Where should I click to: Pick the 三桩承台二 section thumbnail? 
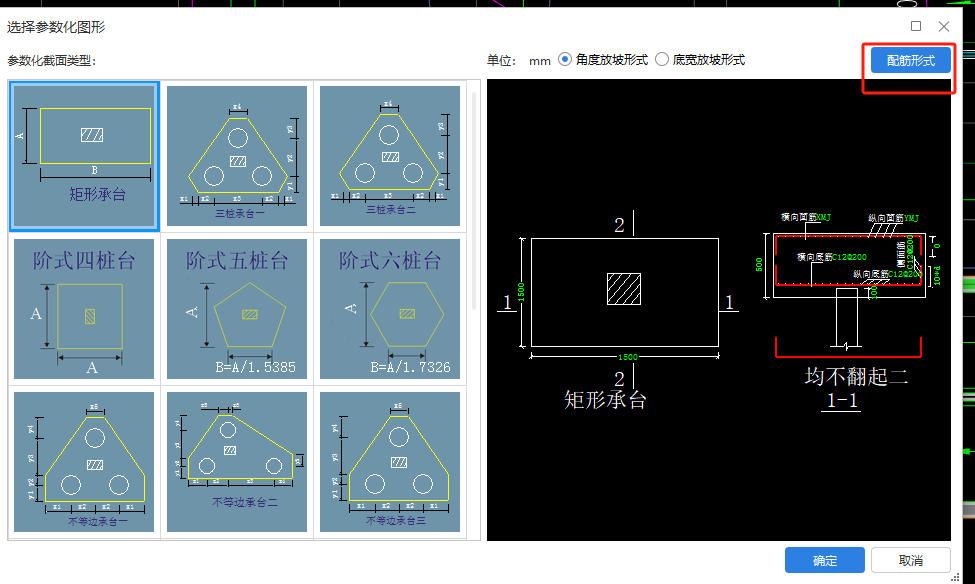[390, 156]
